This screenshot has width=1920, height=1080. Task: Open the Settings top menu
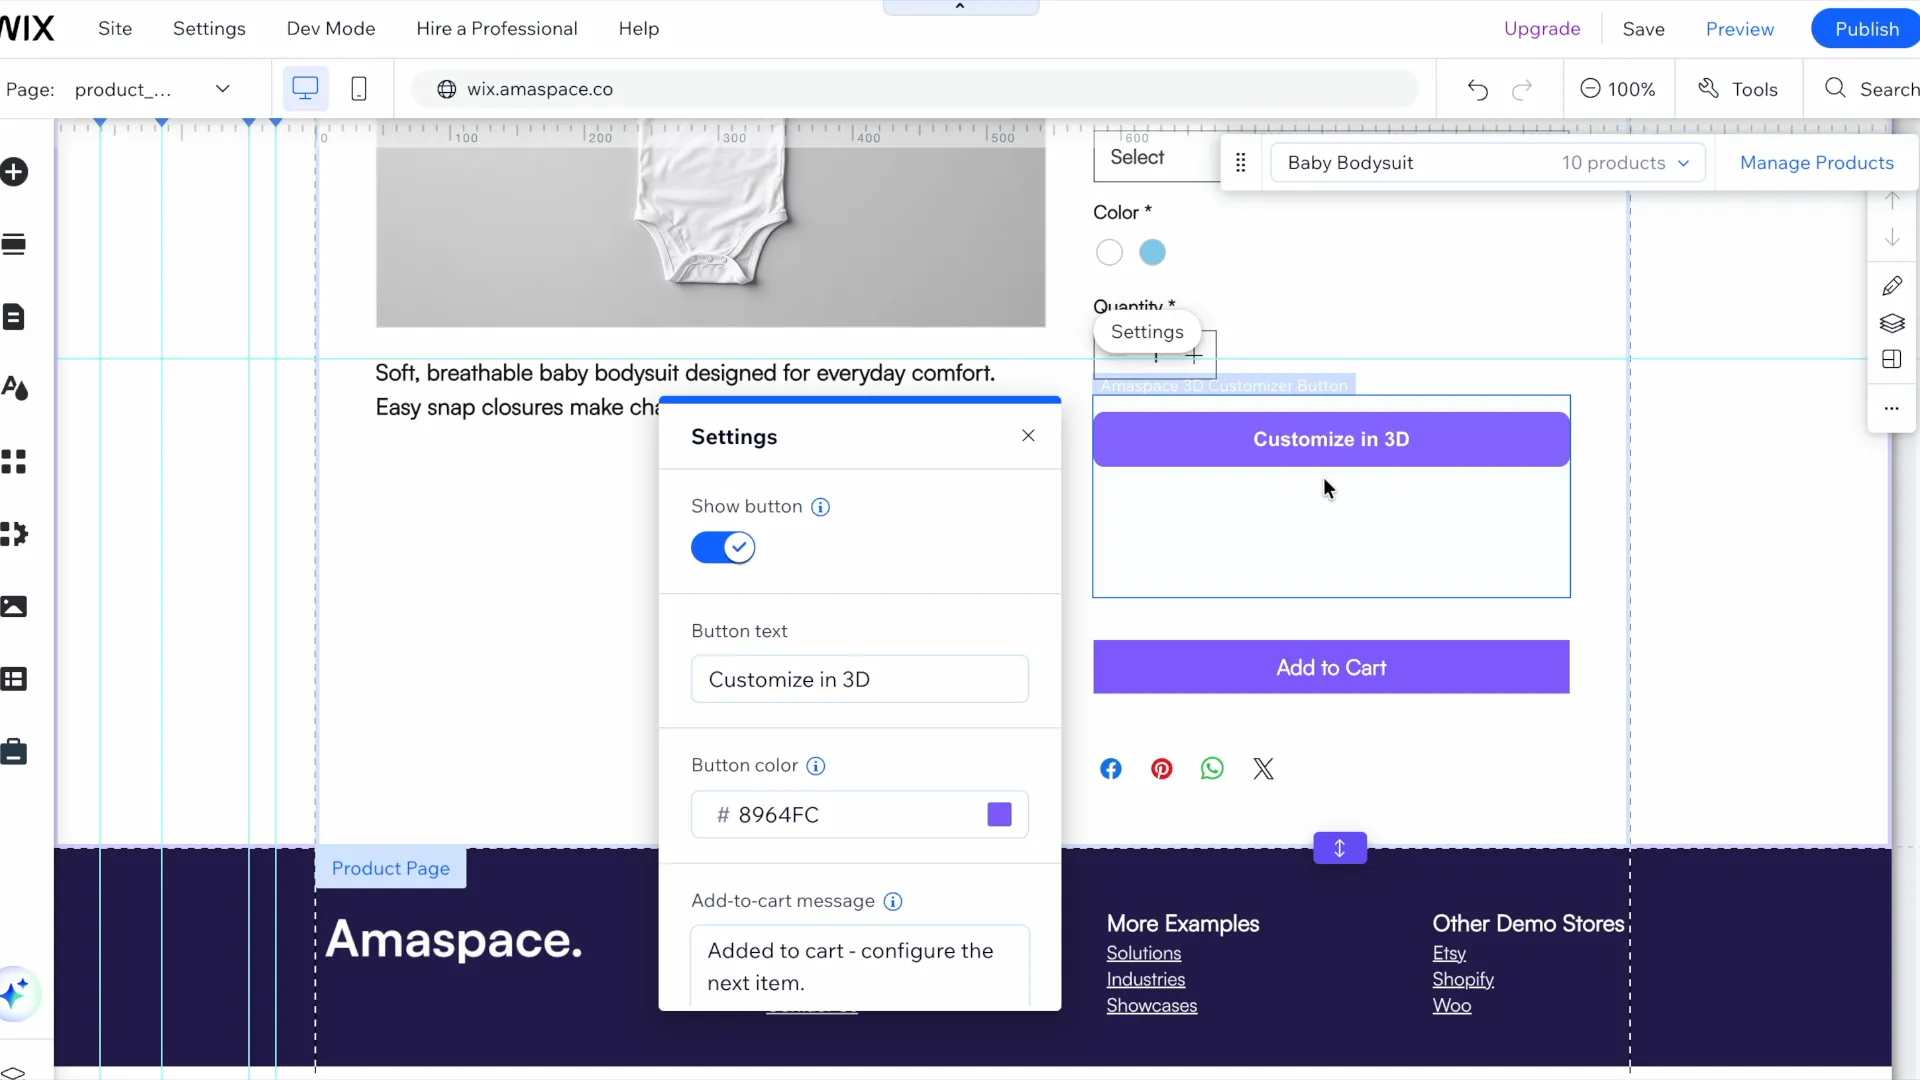(x=209, y=29)
